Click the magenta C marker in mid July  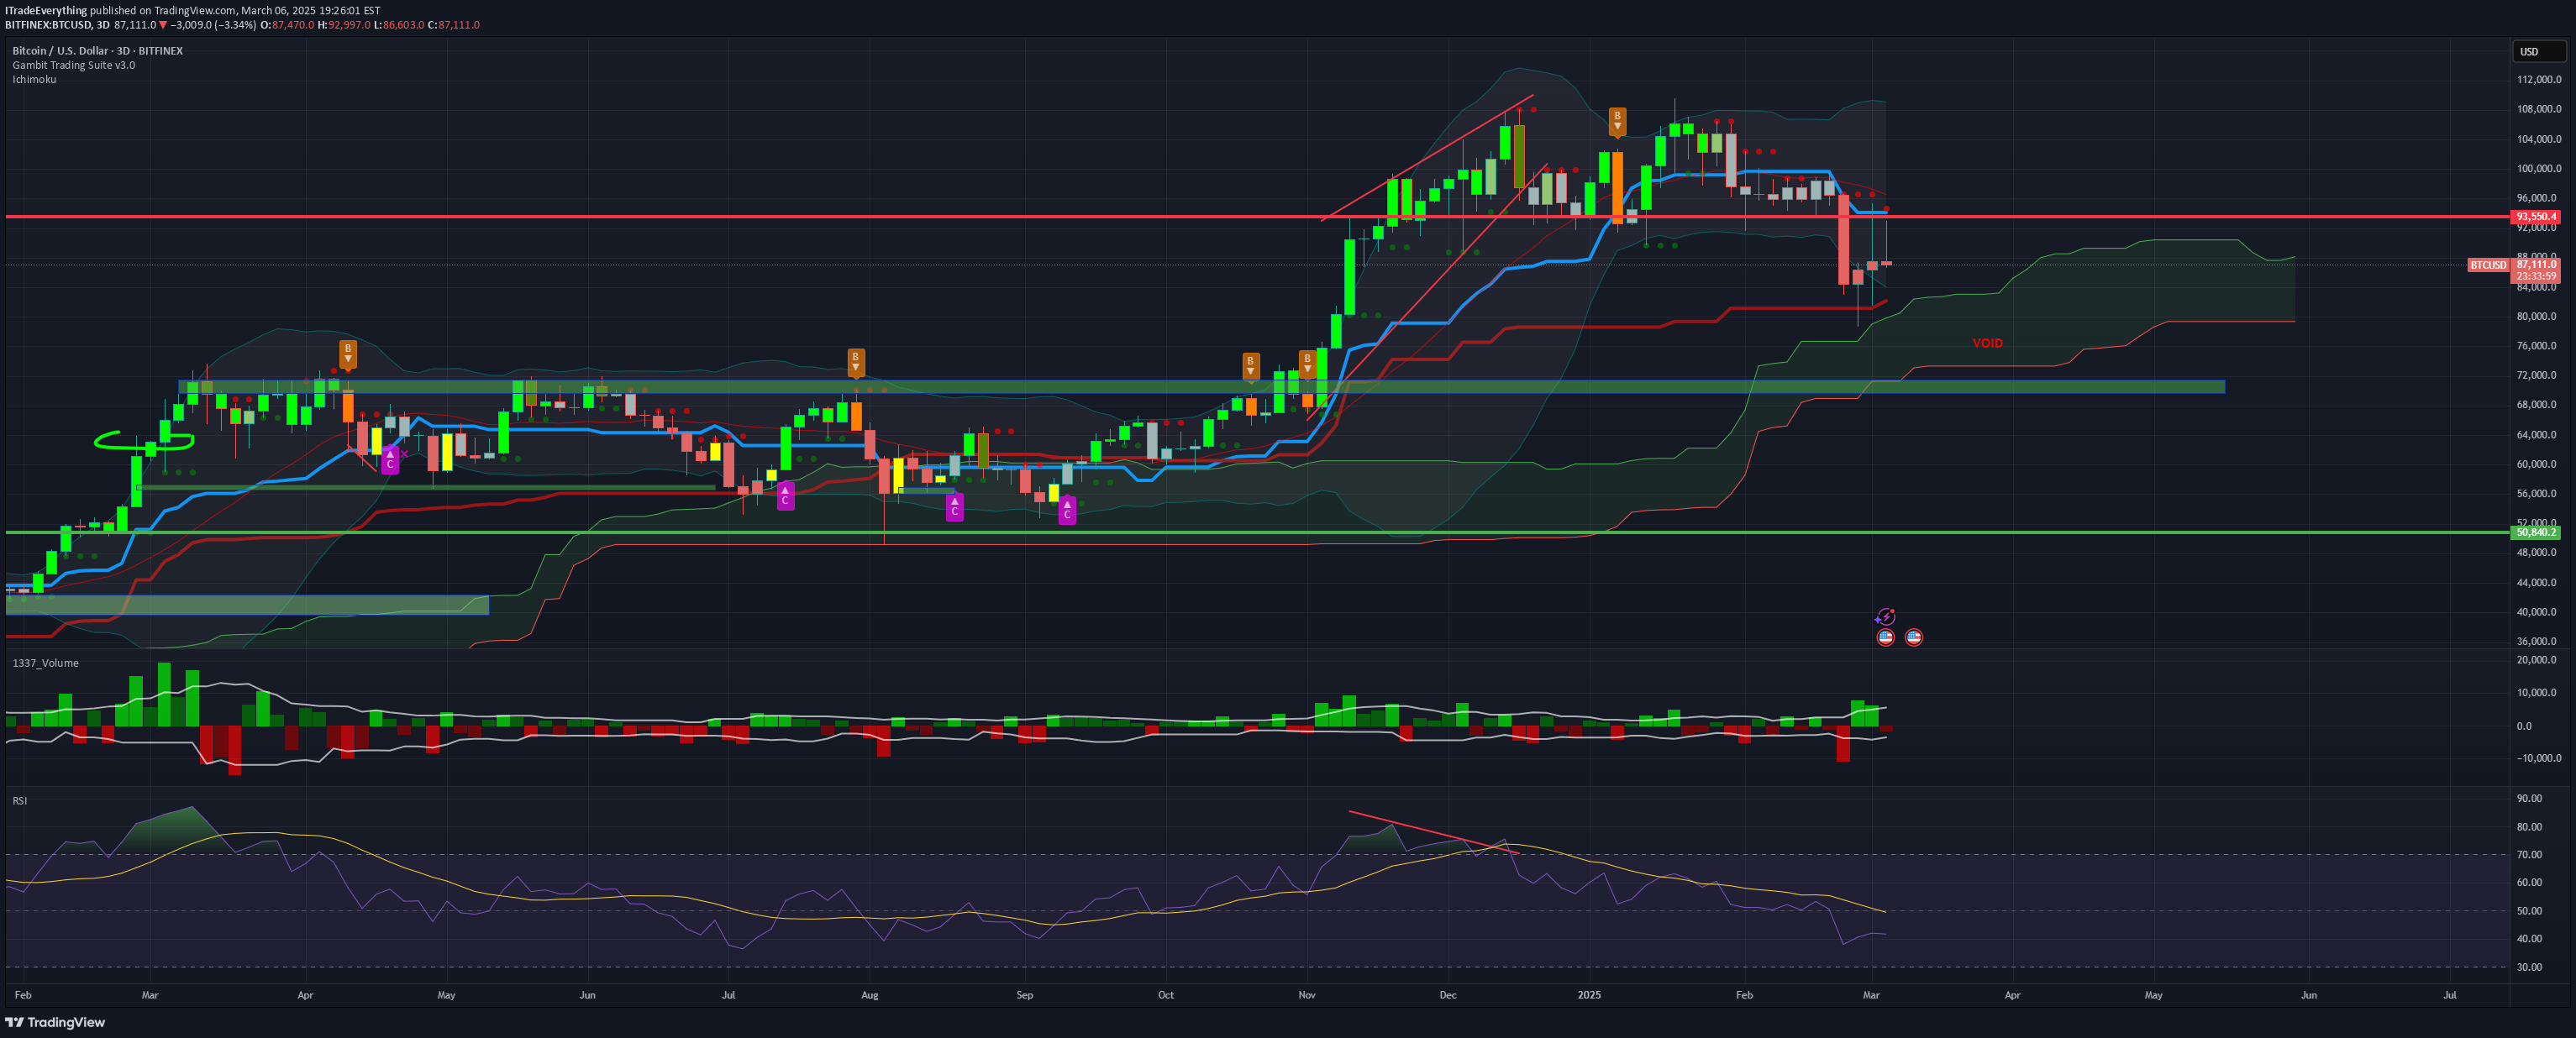click(785, 495)
